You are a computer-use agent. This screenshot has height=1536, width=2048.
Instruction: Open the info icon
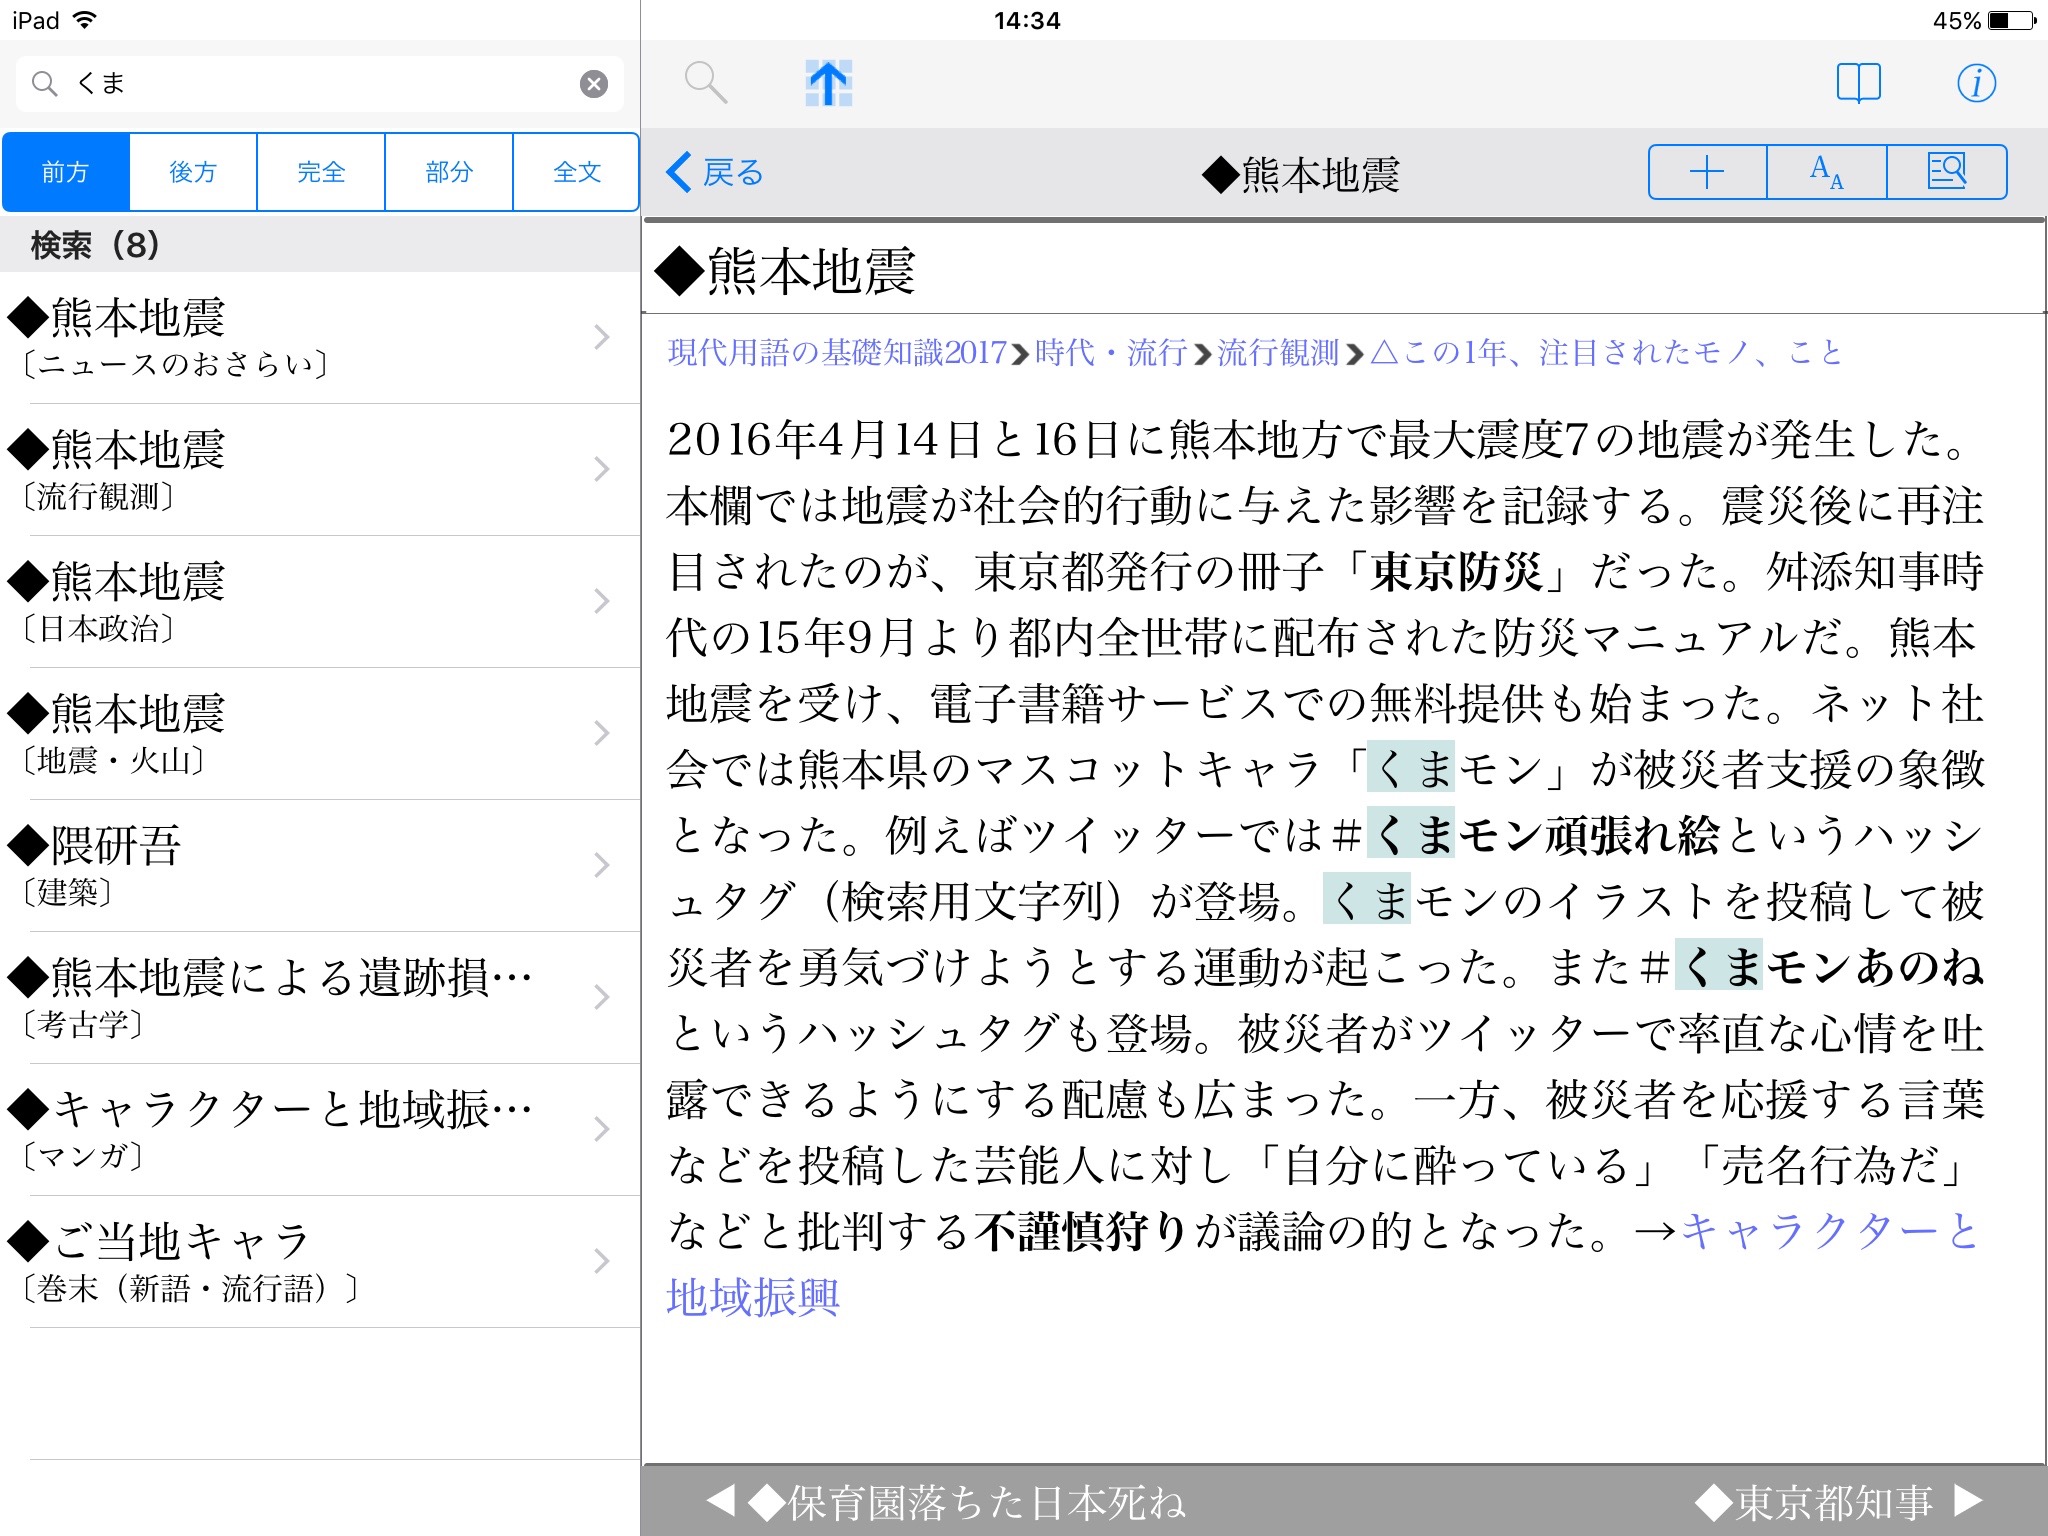[x=1976, y=83]
